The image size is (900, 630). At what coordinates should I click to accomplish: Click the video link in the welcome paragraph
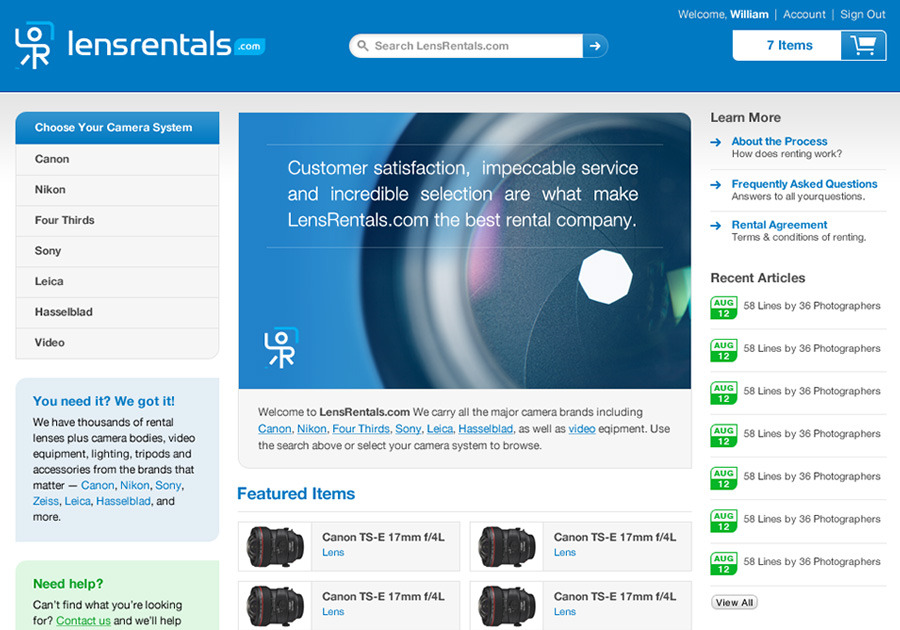(581, 429)
